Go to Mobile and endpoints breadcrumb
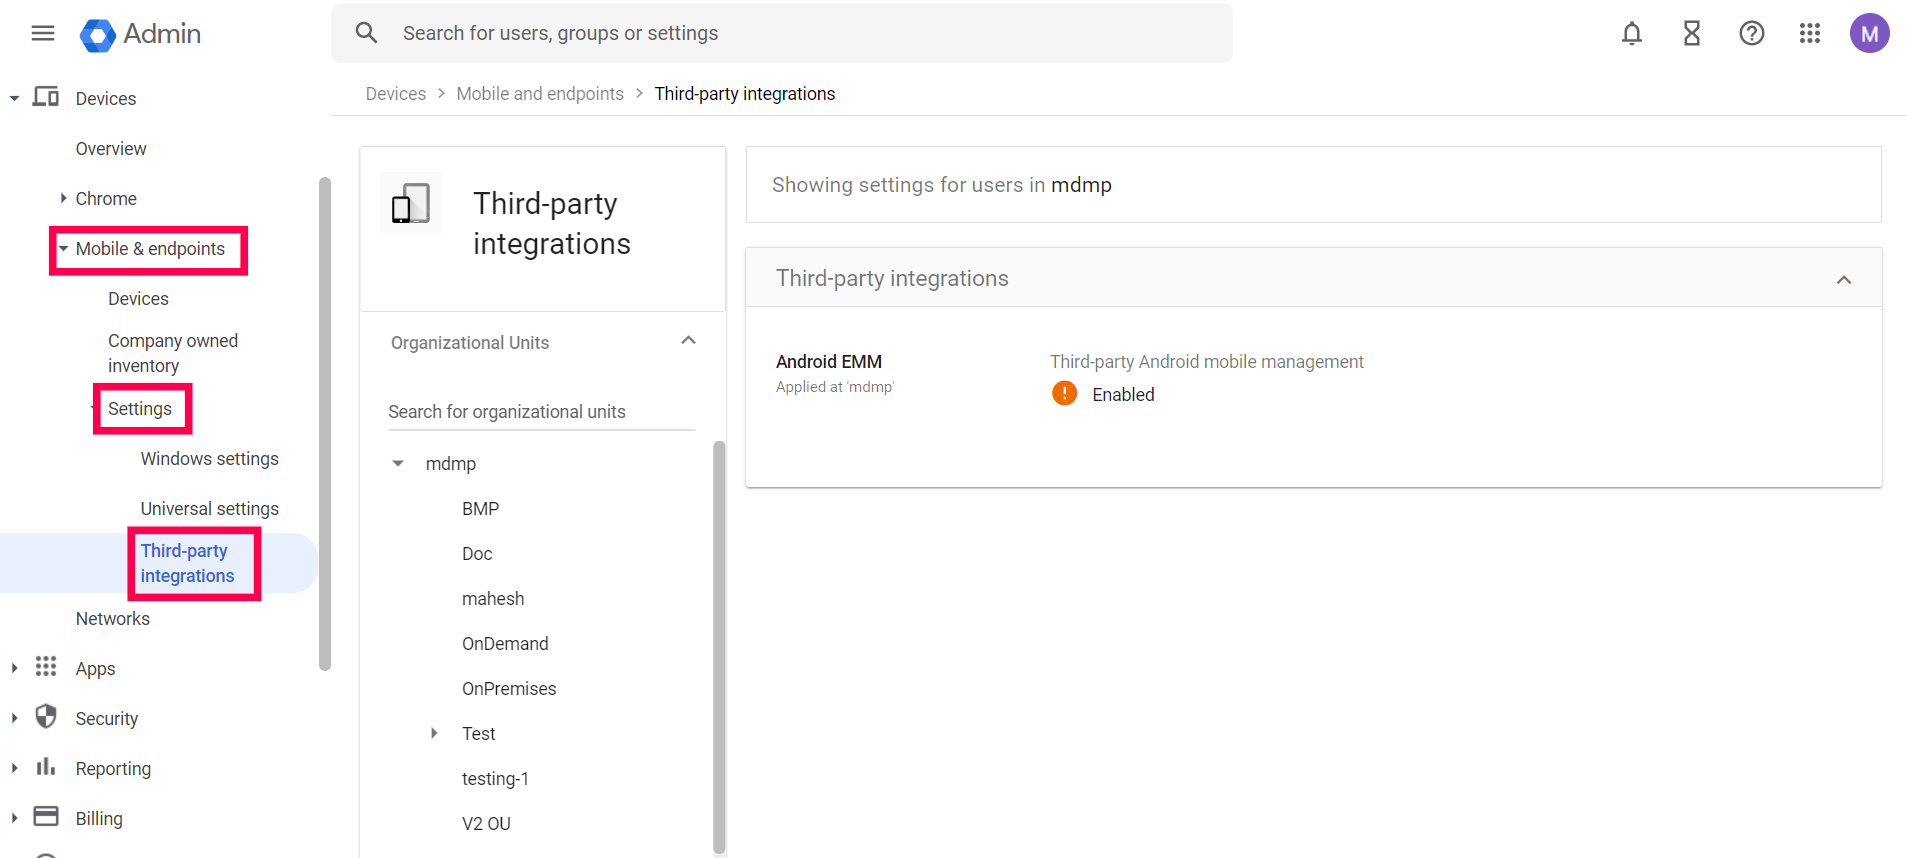 [539, 94]
